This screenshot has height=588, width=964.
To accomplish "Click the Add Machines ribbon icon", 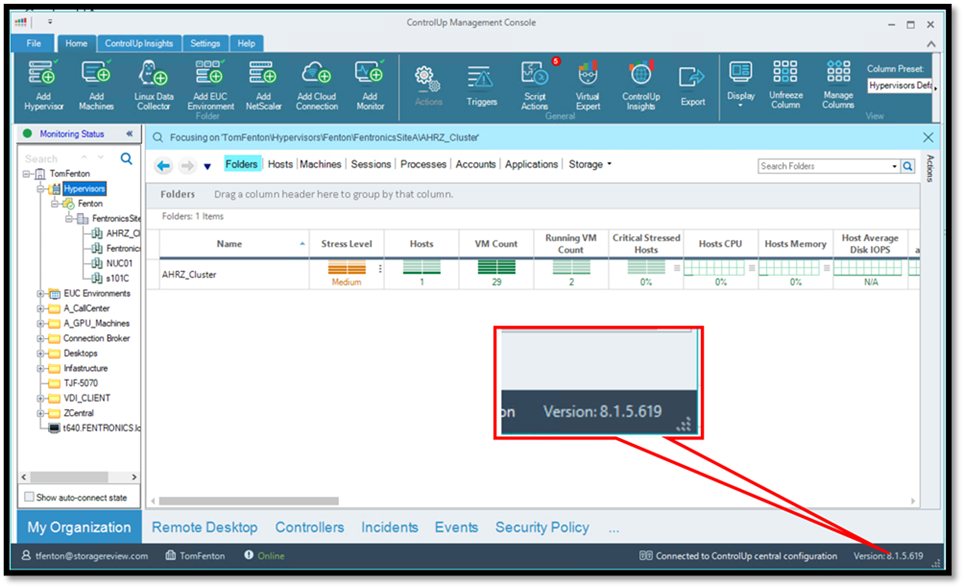I will click(96, 85).
